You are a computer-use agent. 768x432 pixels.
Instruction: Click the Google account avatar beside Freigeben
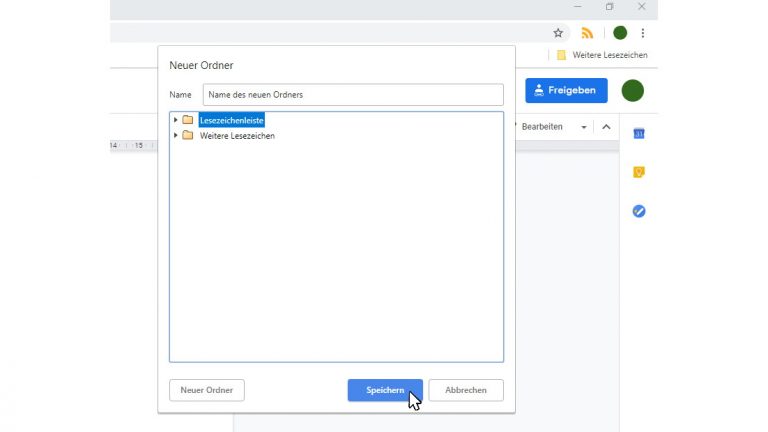pyautogui.click(x=632, y=91)
